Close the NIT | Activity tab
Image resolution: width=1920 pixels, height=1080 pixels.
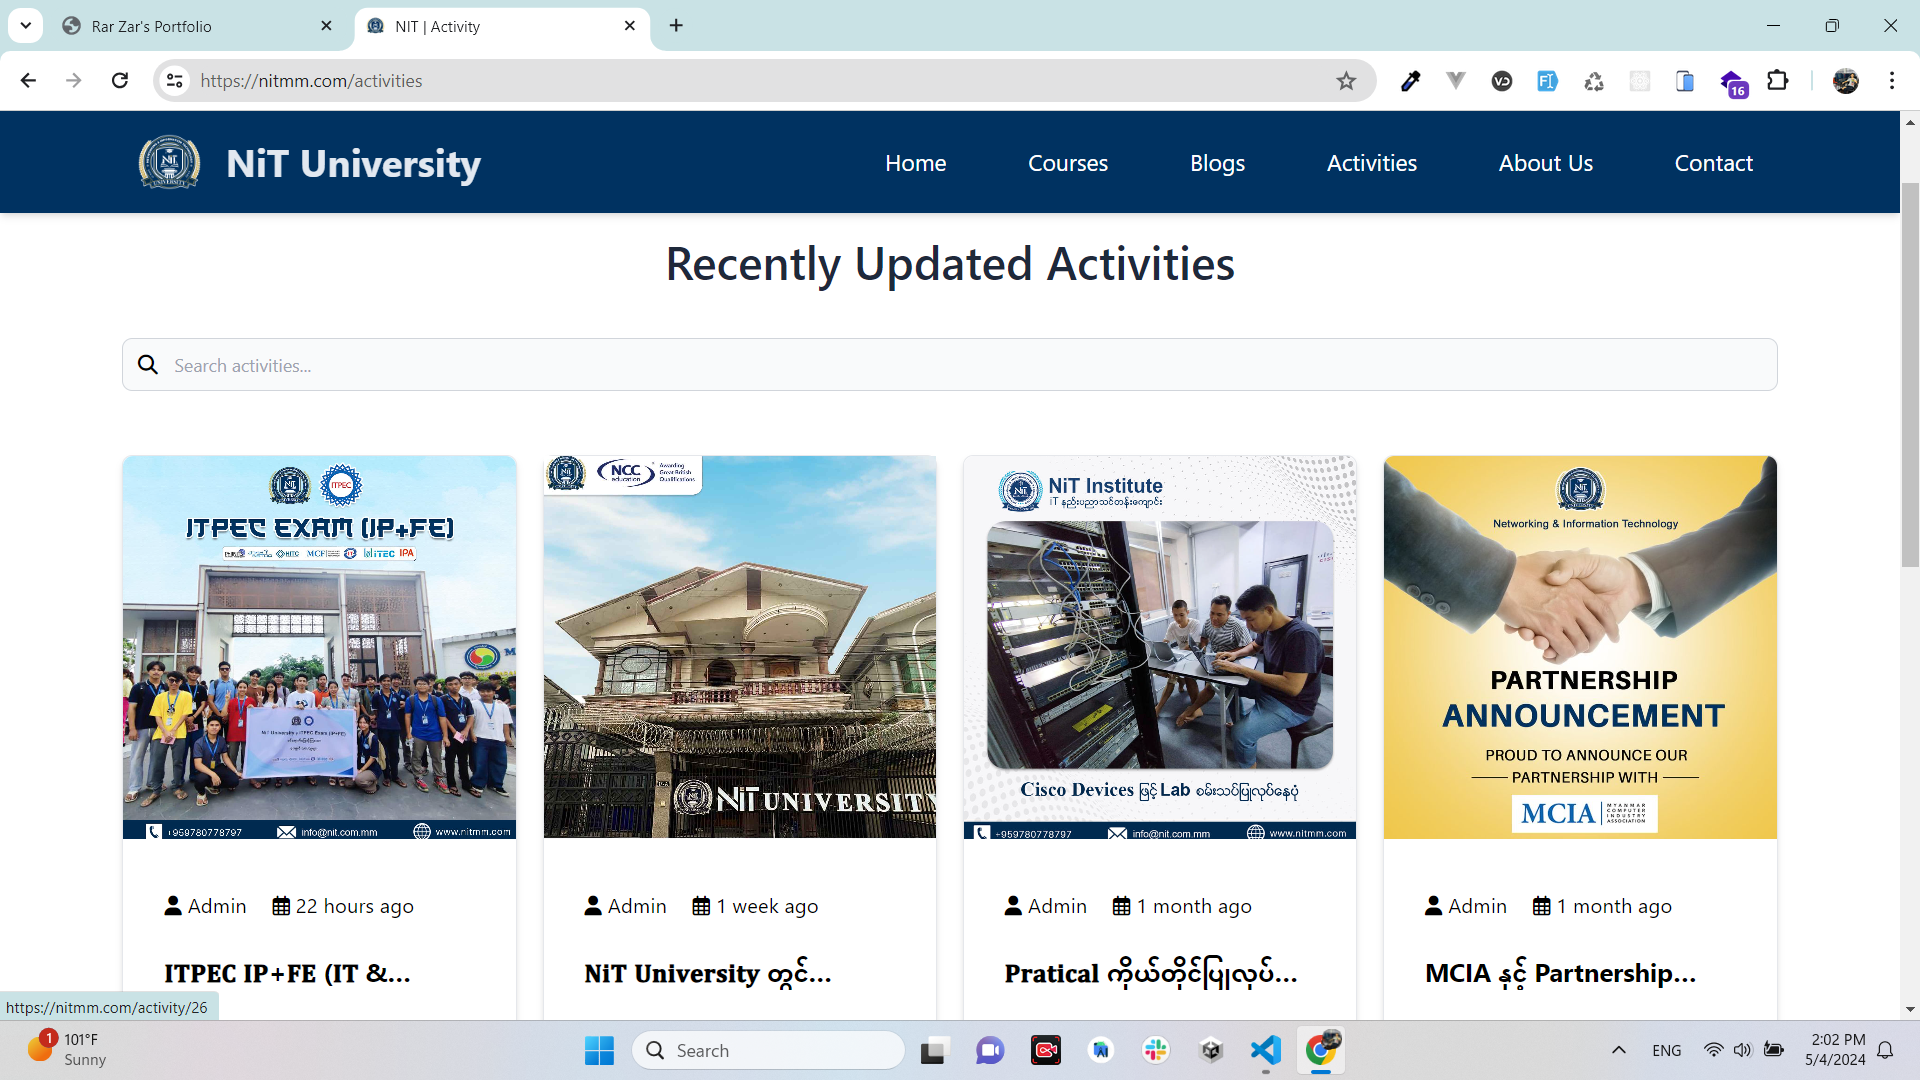tap(630, 26)
